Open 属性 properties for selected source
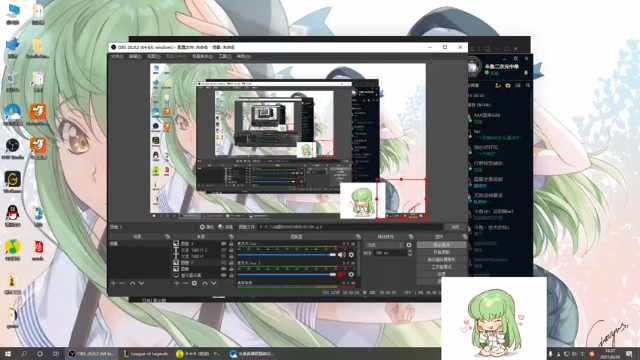This screenshot has height=360, width=640. pyautogui.click(x=207, y=227)
